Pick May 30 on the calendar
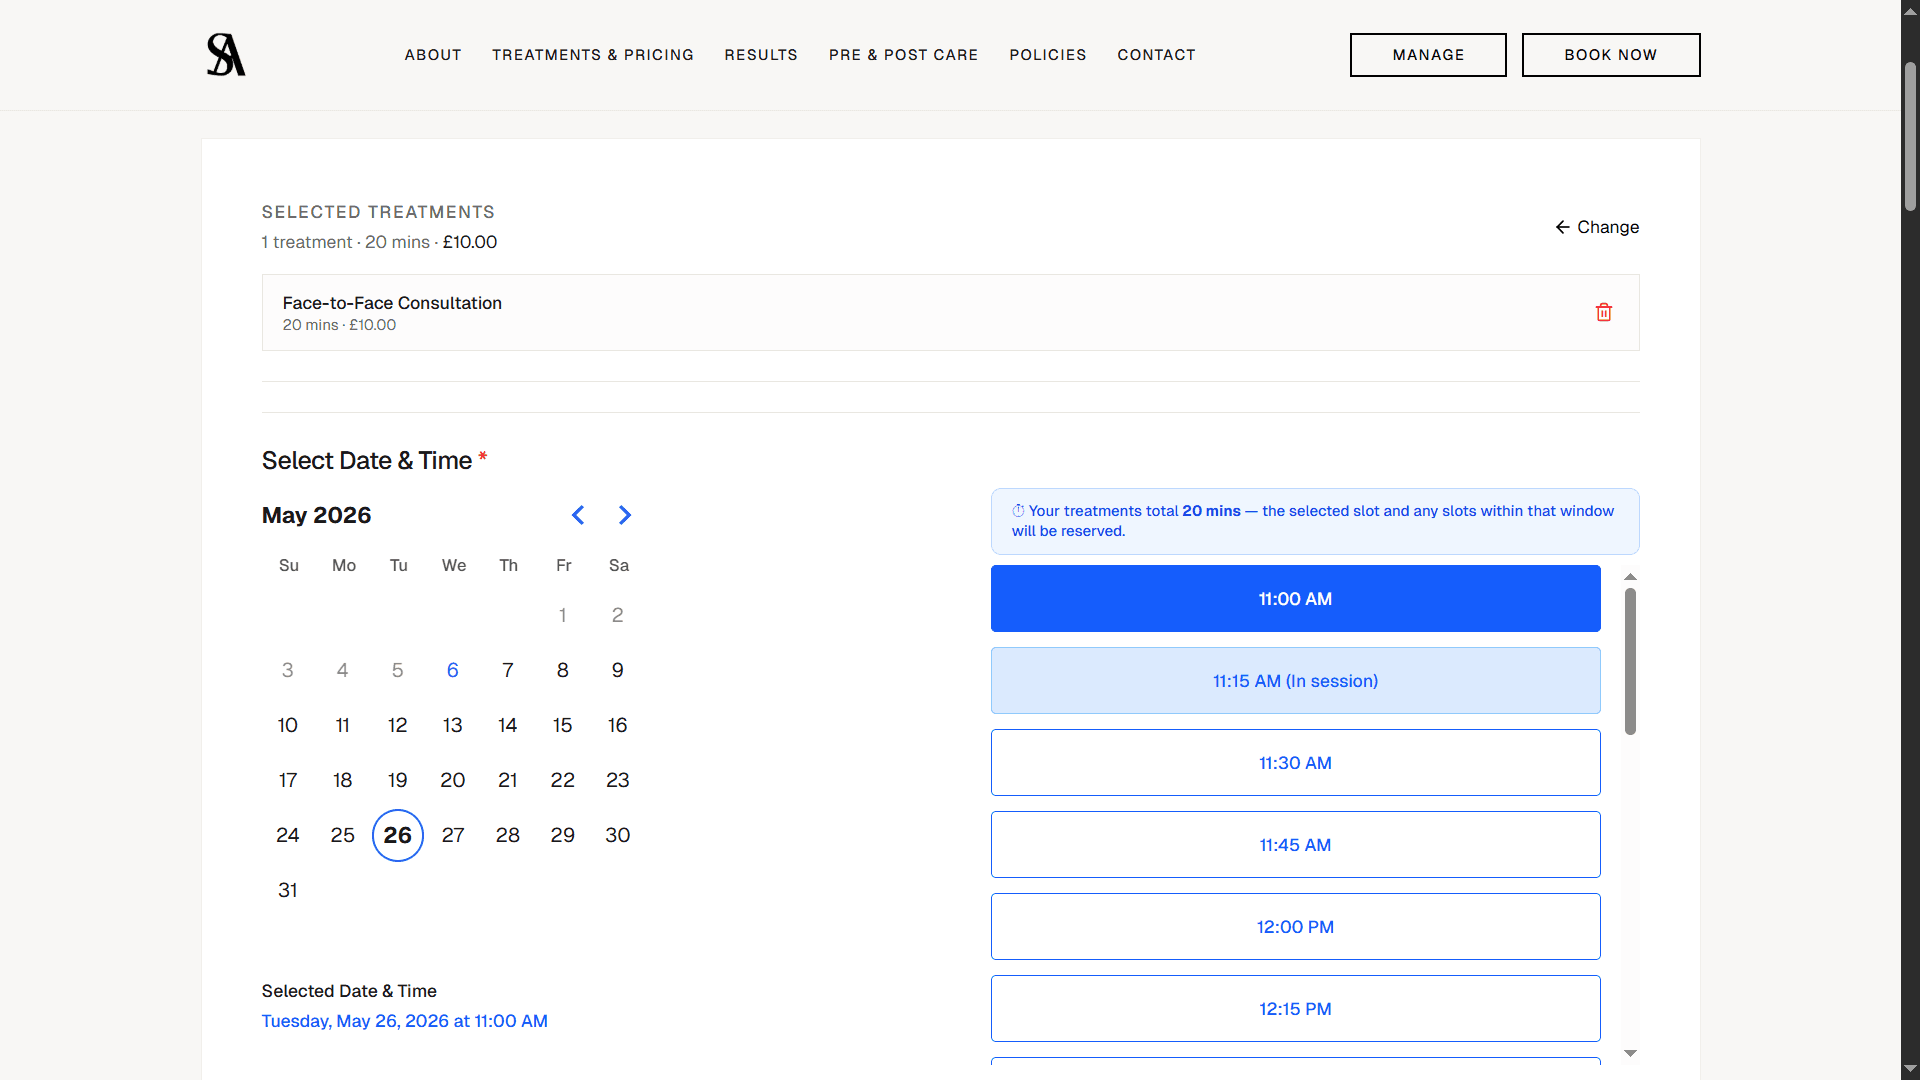1920x1080 pixels. (x=618, y=835)
